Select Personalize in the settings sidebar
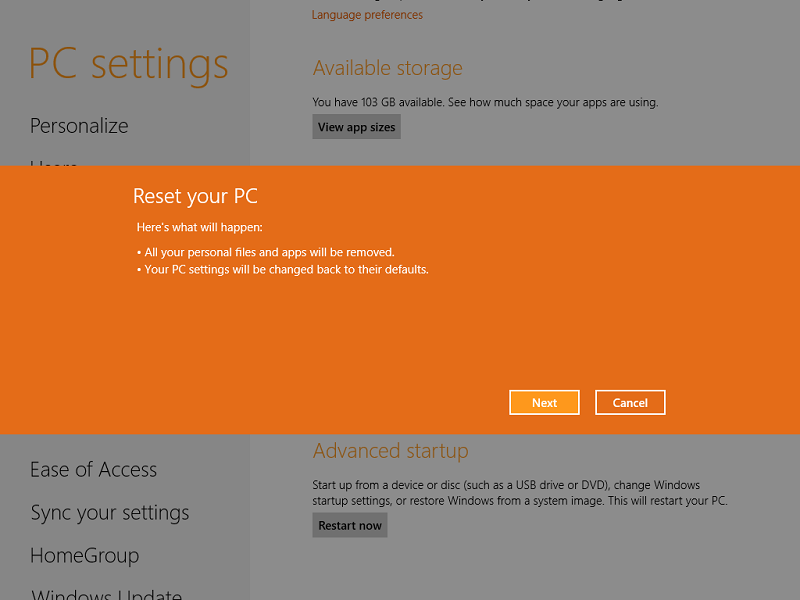Viewport: 800px width, 600px height. (x=79, y=126)
